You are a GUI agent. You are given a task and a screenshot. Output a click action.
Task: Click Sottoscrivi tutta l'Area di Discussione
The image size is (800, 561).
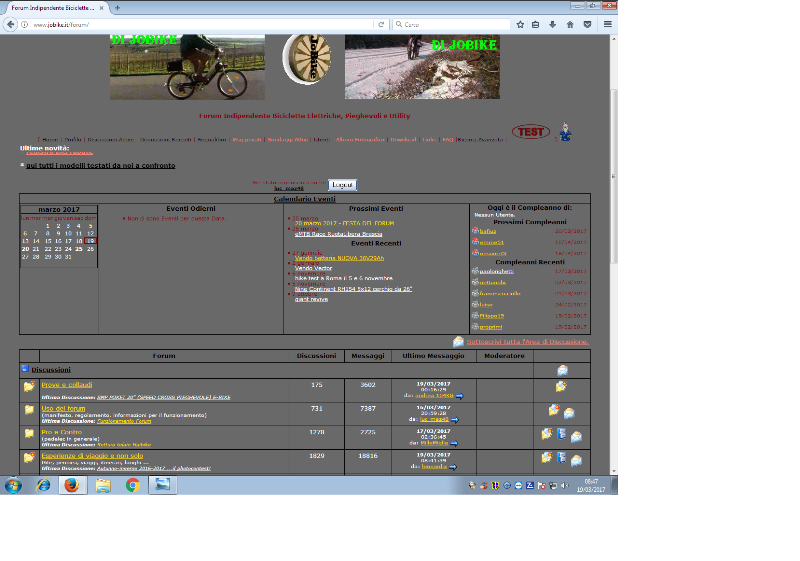click(x=528, y=342)
